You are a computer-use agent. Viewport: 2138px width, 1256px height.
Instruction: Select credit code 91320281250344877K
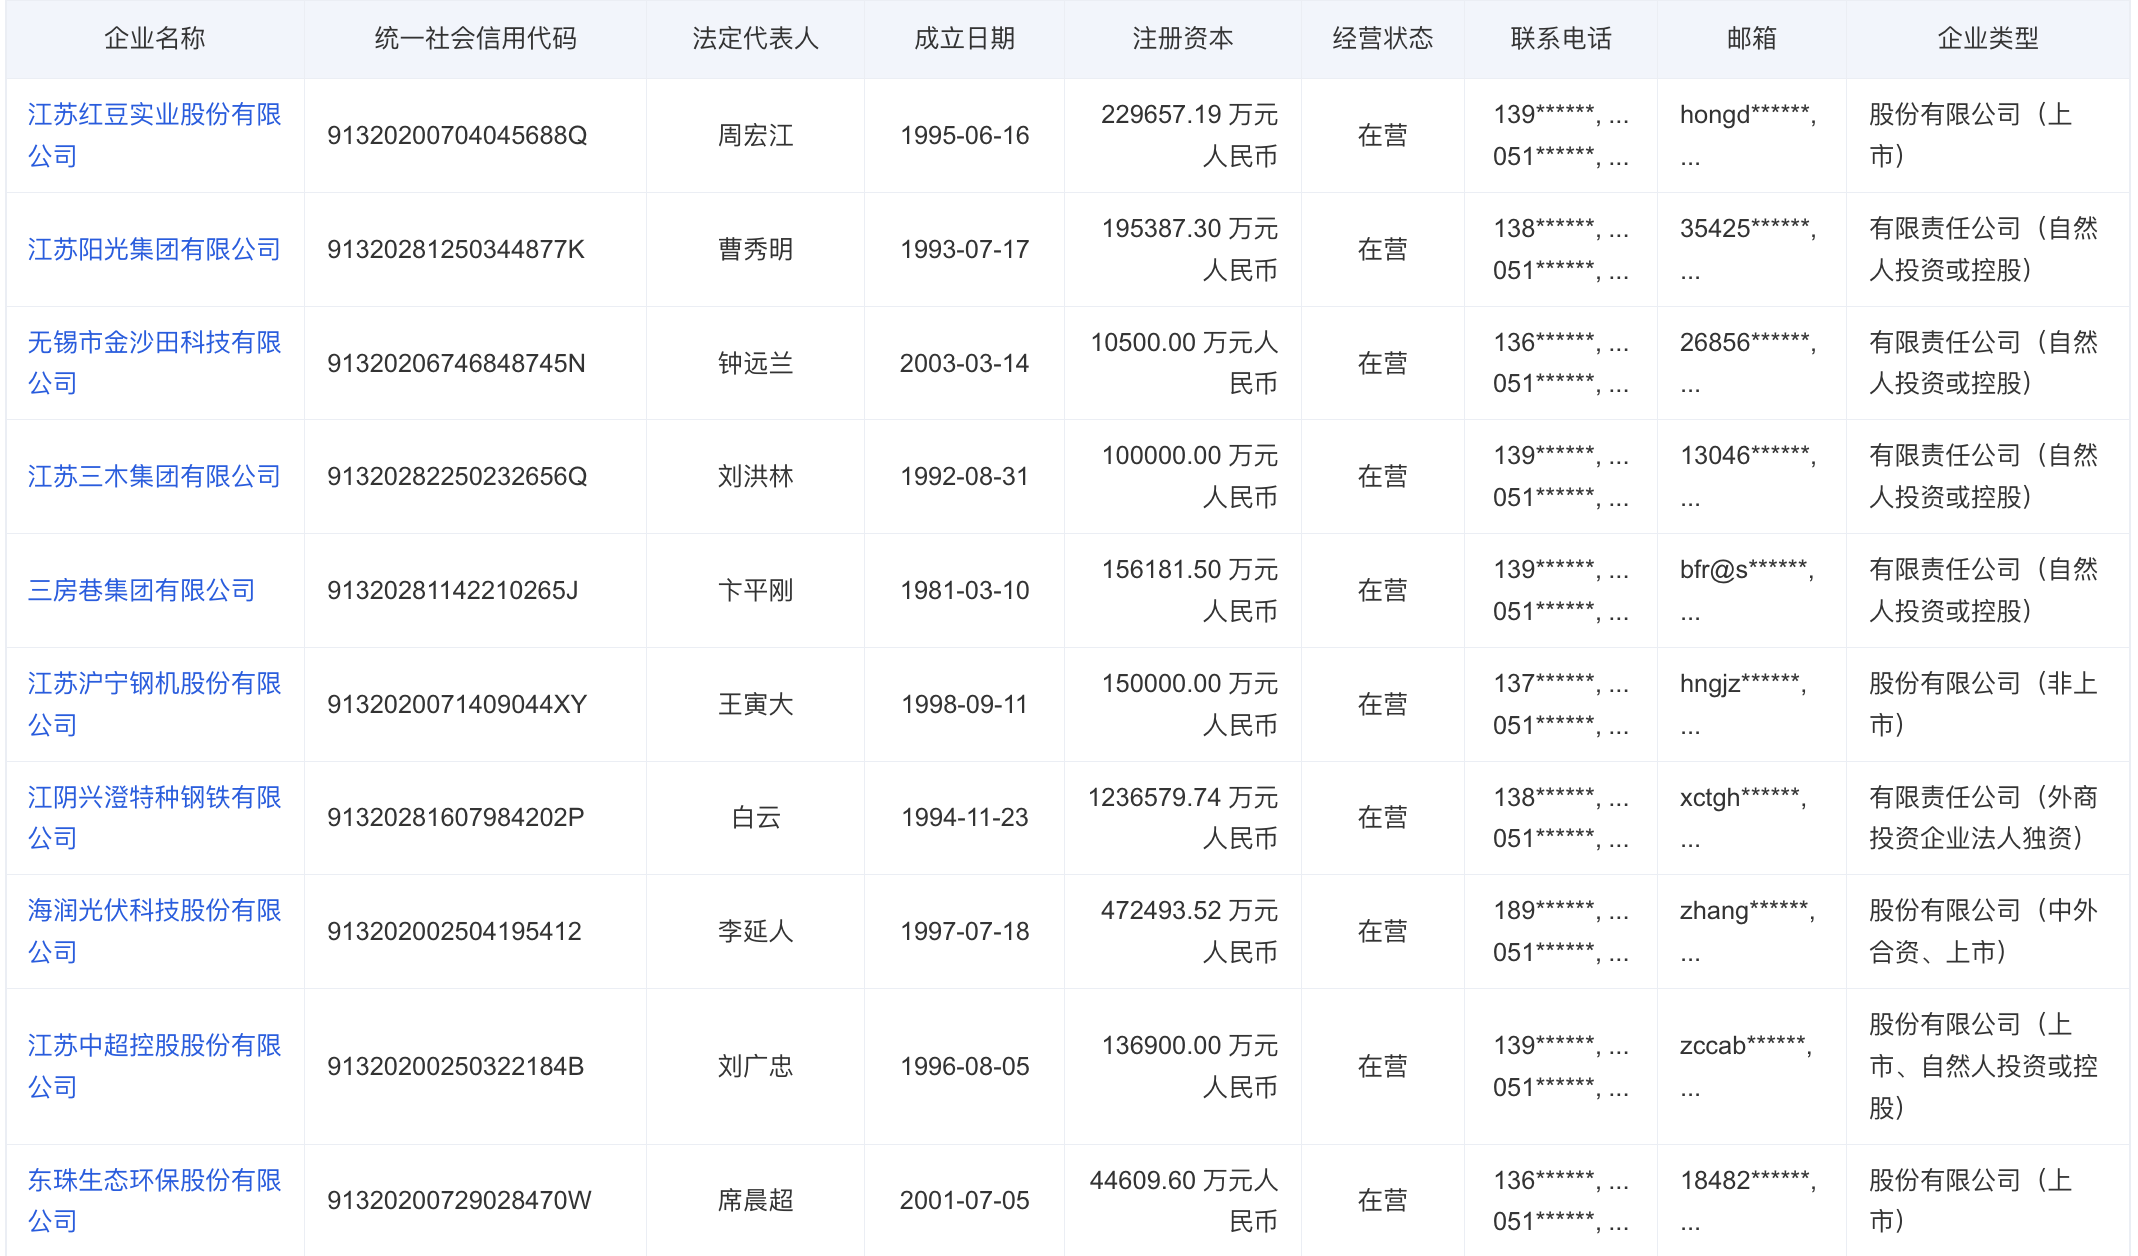[x=456, y=249]
